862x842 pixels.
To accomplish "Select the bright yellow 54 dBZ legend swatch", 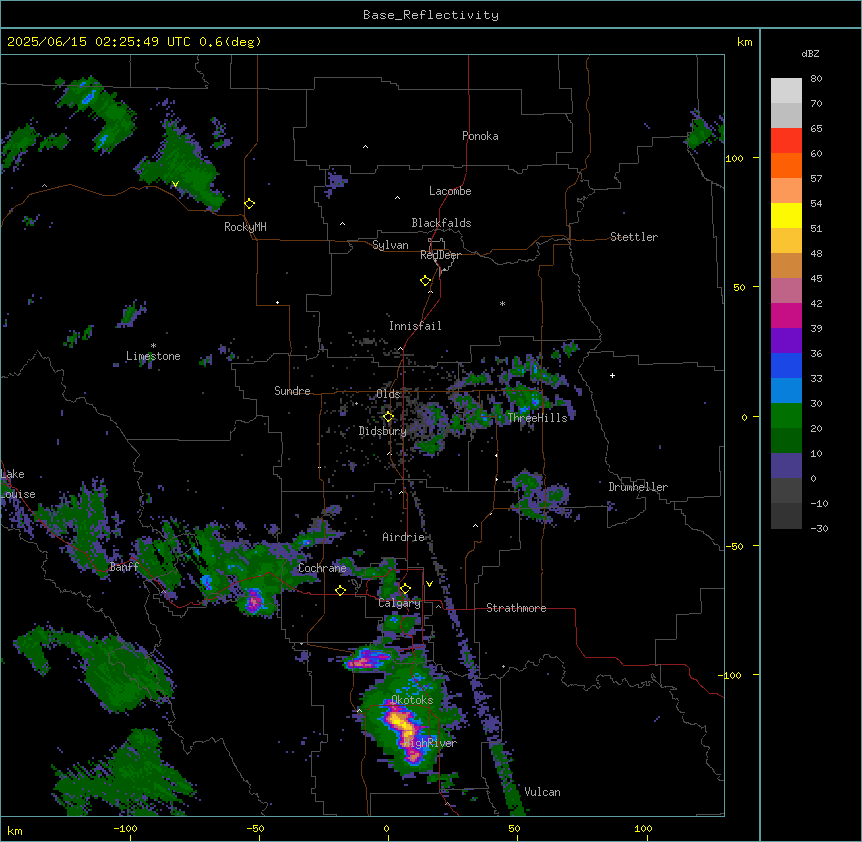I will point(786,215).
